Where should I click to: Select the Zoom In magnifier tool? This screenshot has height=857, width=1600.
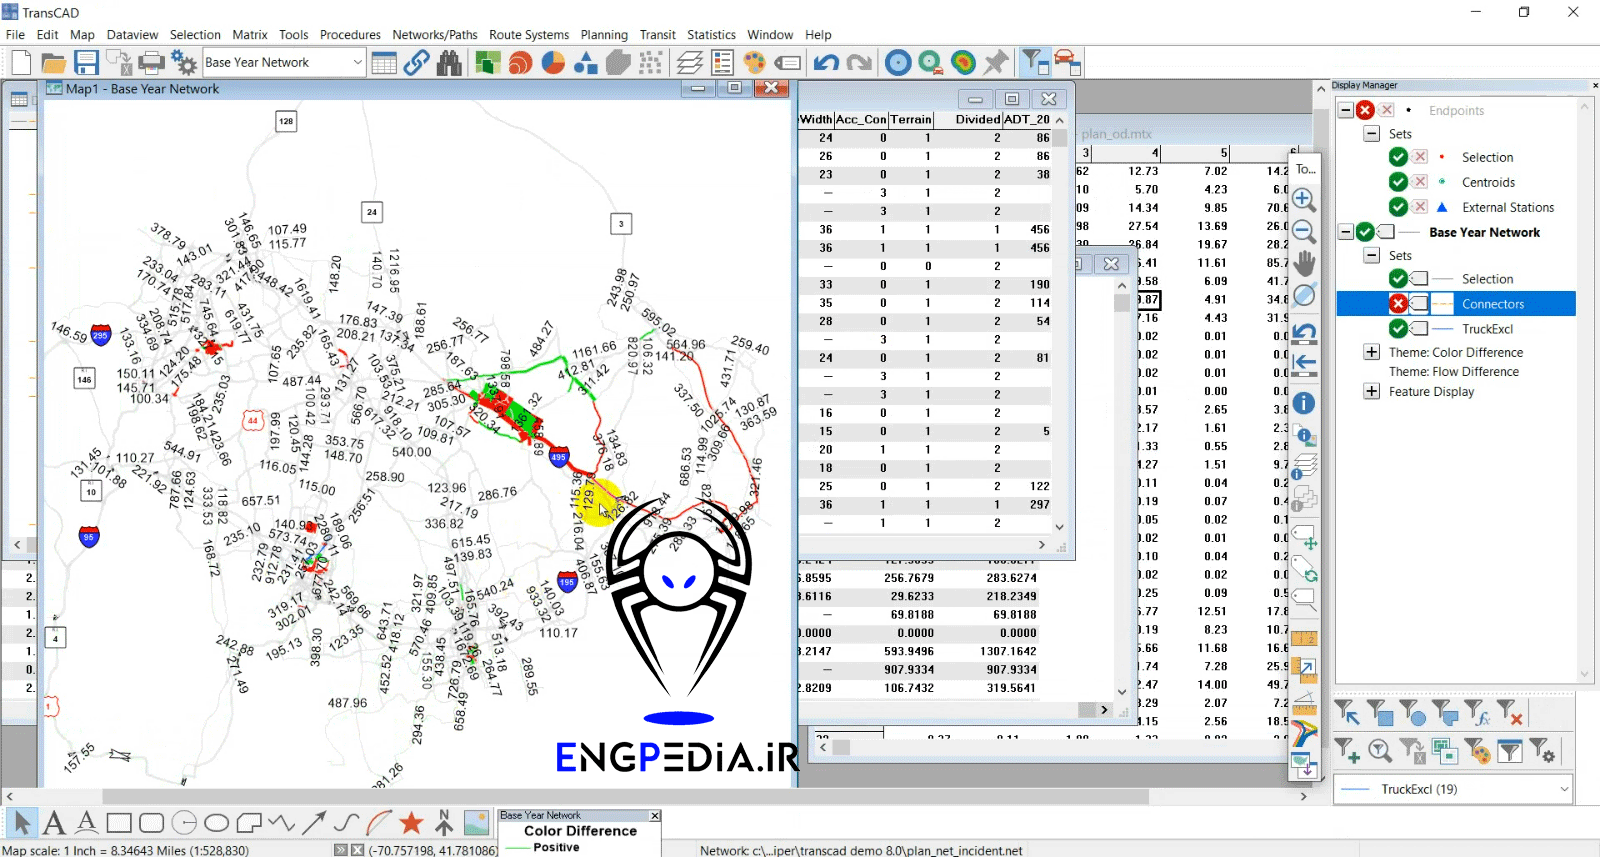[1304, 199]
